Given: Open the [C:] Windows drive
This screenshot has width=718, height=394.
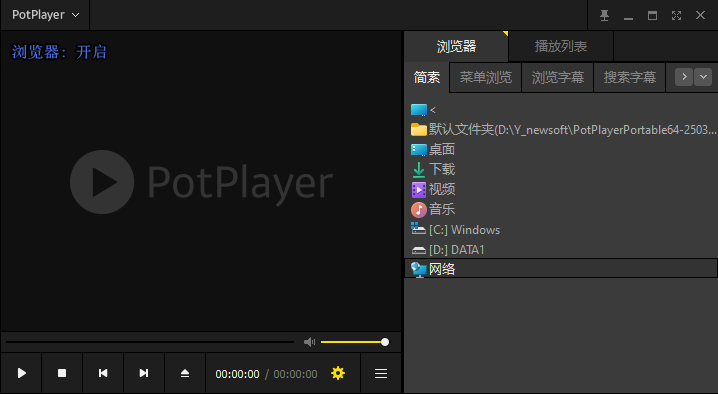Looking at the screenshot, I should pyautogui.click(x=561, y=230).
